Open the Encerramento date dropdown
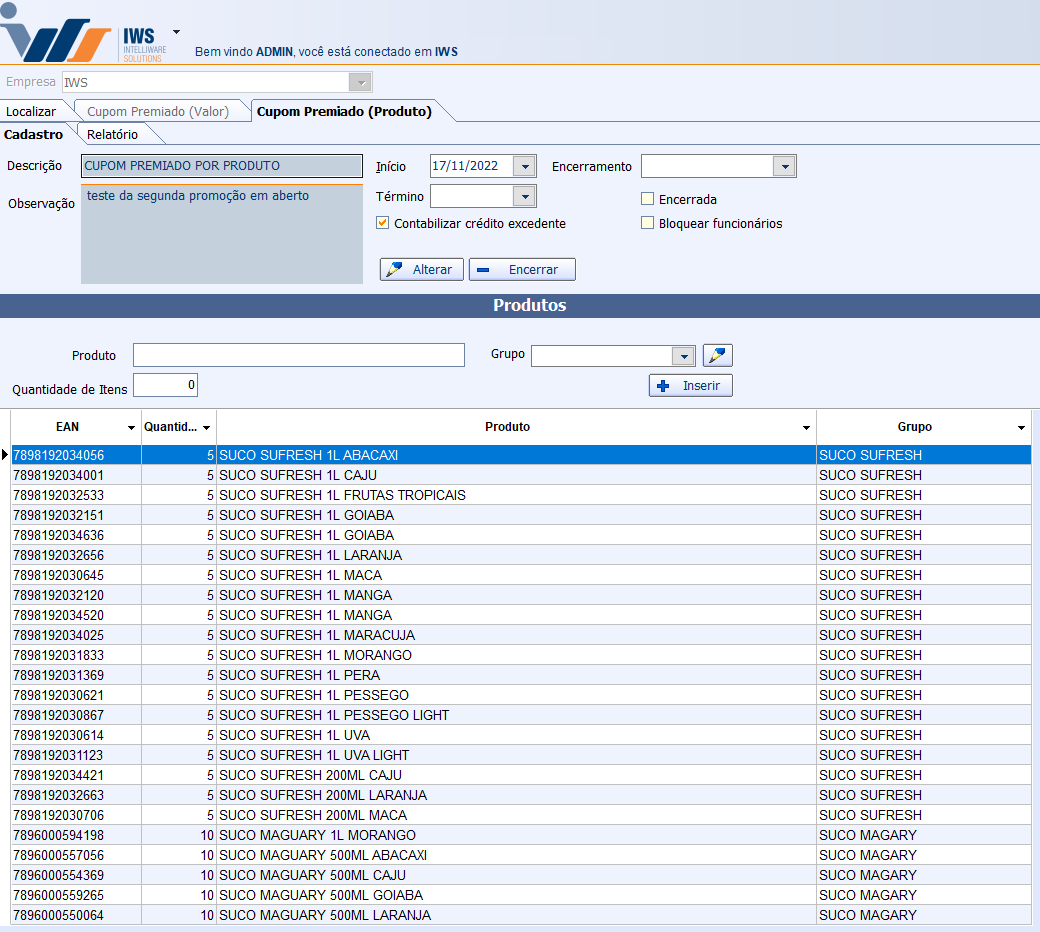1040x932 pixels. (x=784, y=166)
